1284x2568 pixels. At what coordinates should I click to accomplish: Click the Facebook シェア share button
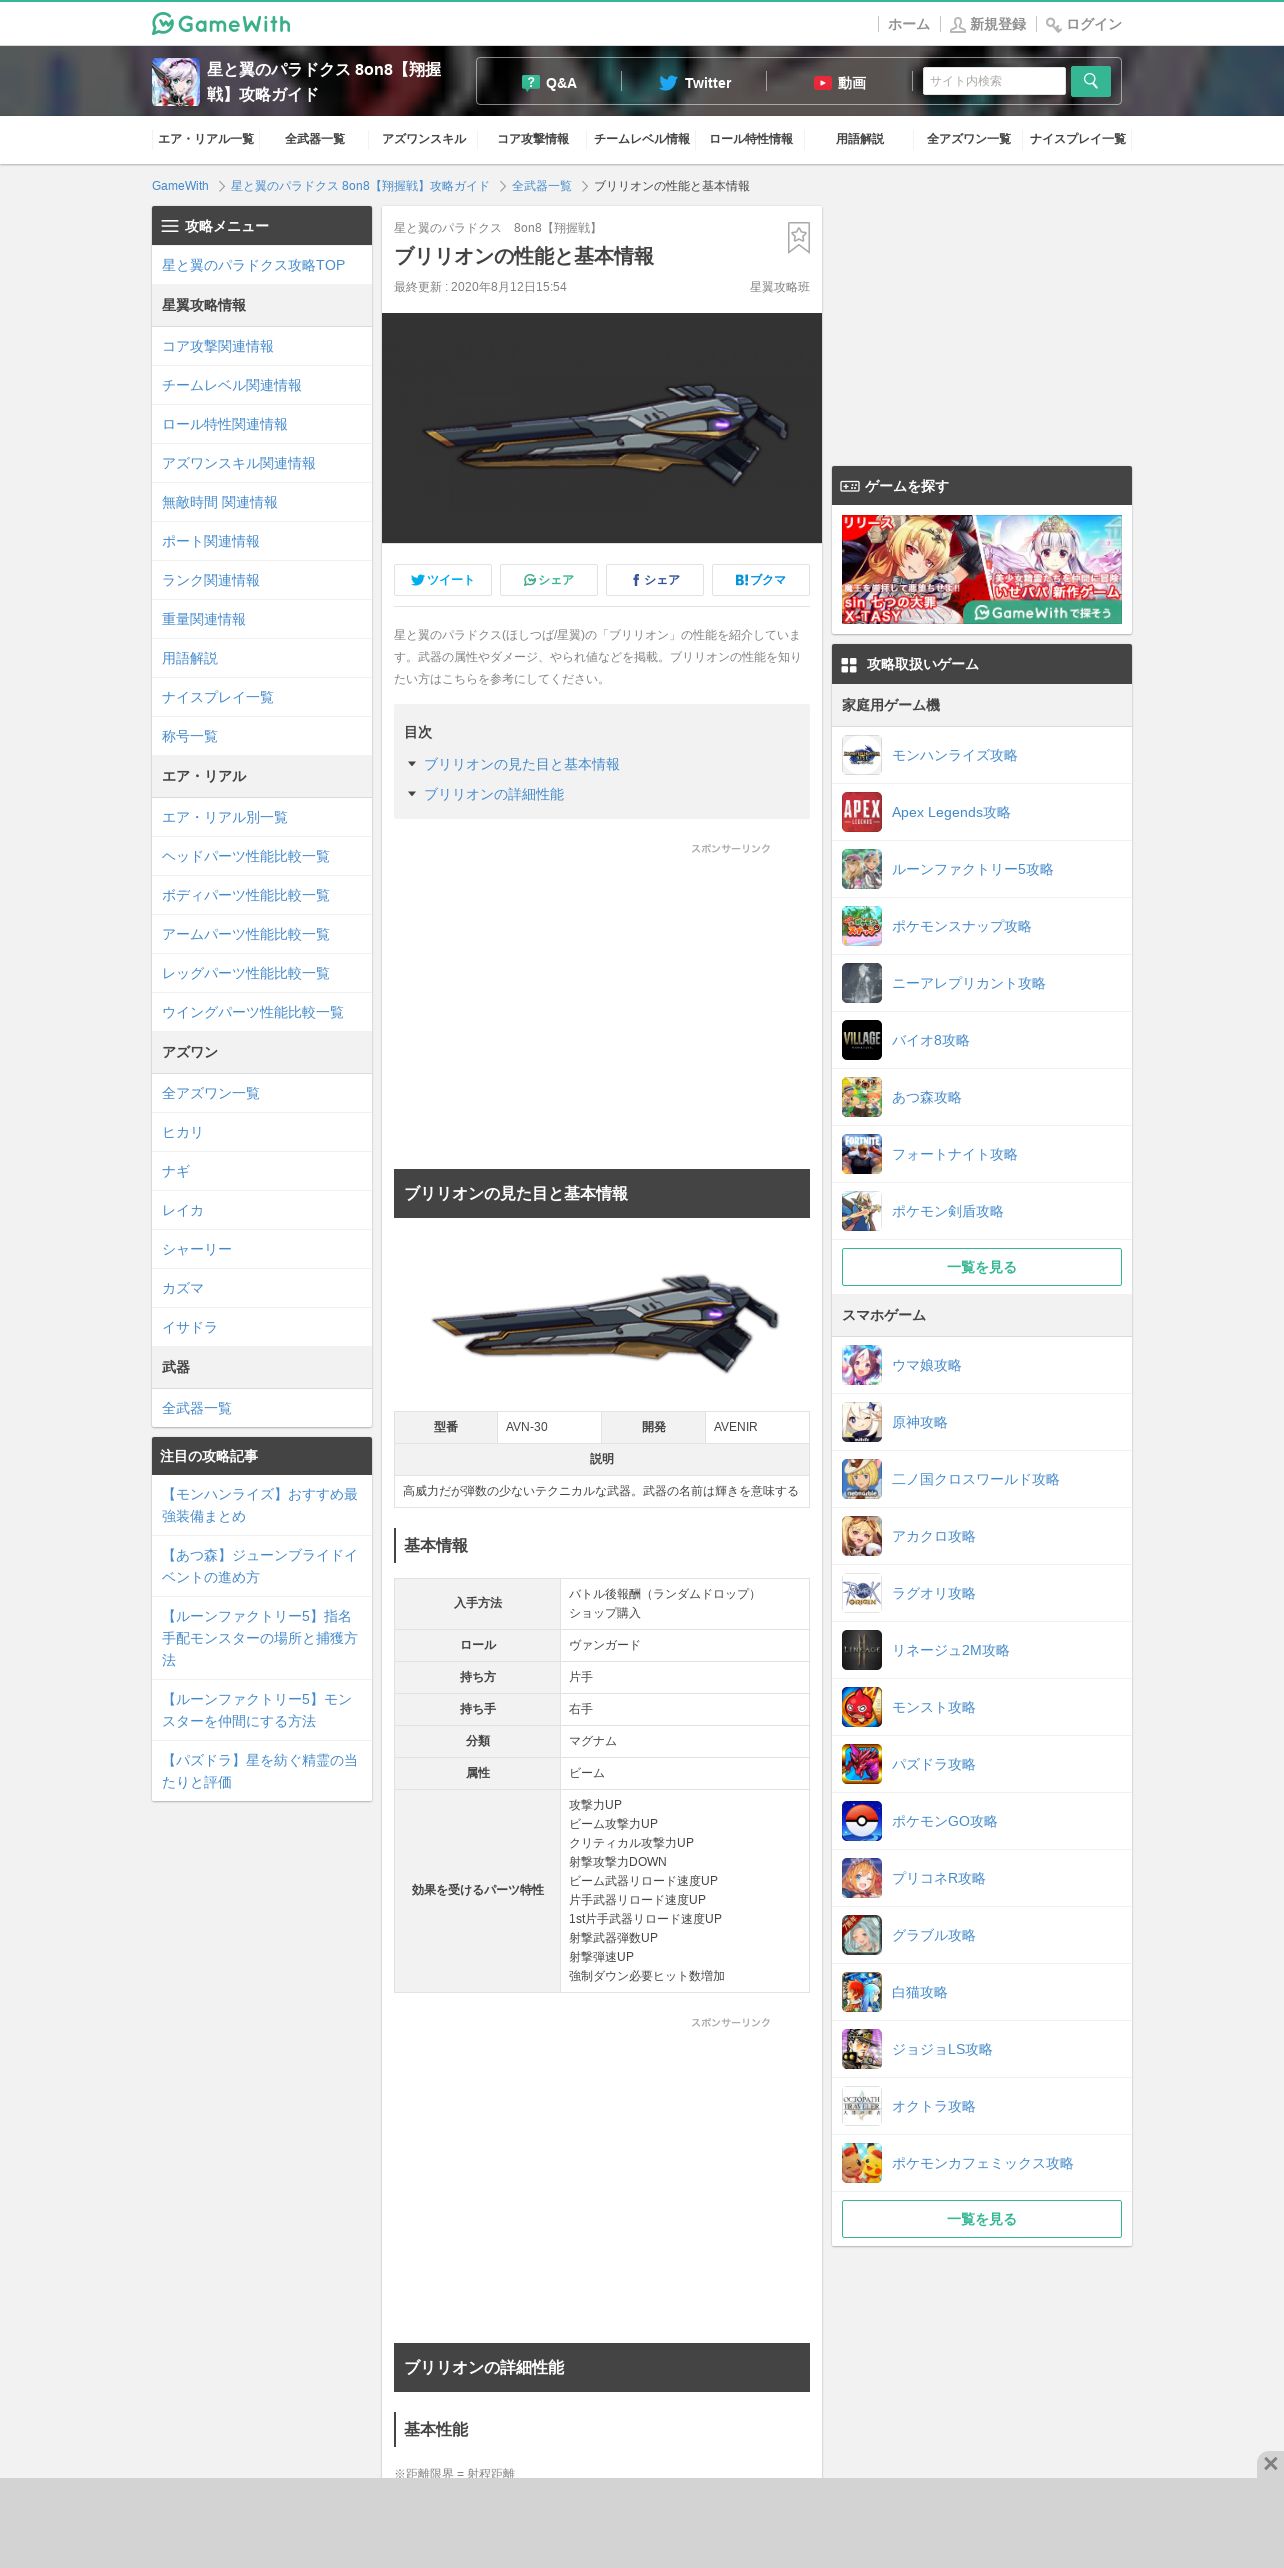[x=655, y=580]
